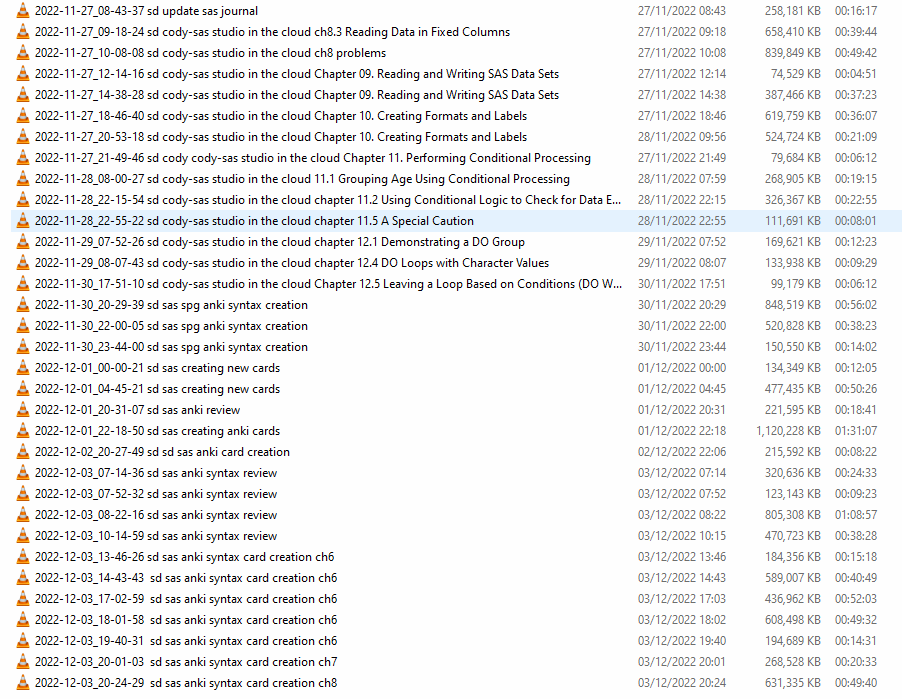The image size is (902, 699).
Task: Click VLC icon of 2022-11-30_20-29-39 anki syntax creation
Action: 23,305
